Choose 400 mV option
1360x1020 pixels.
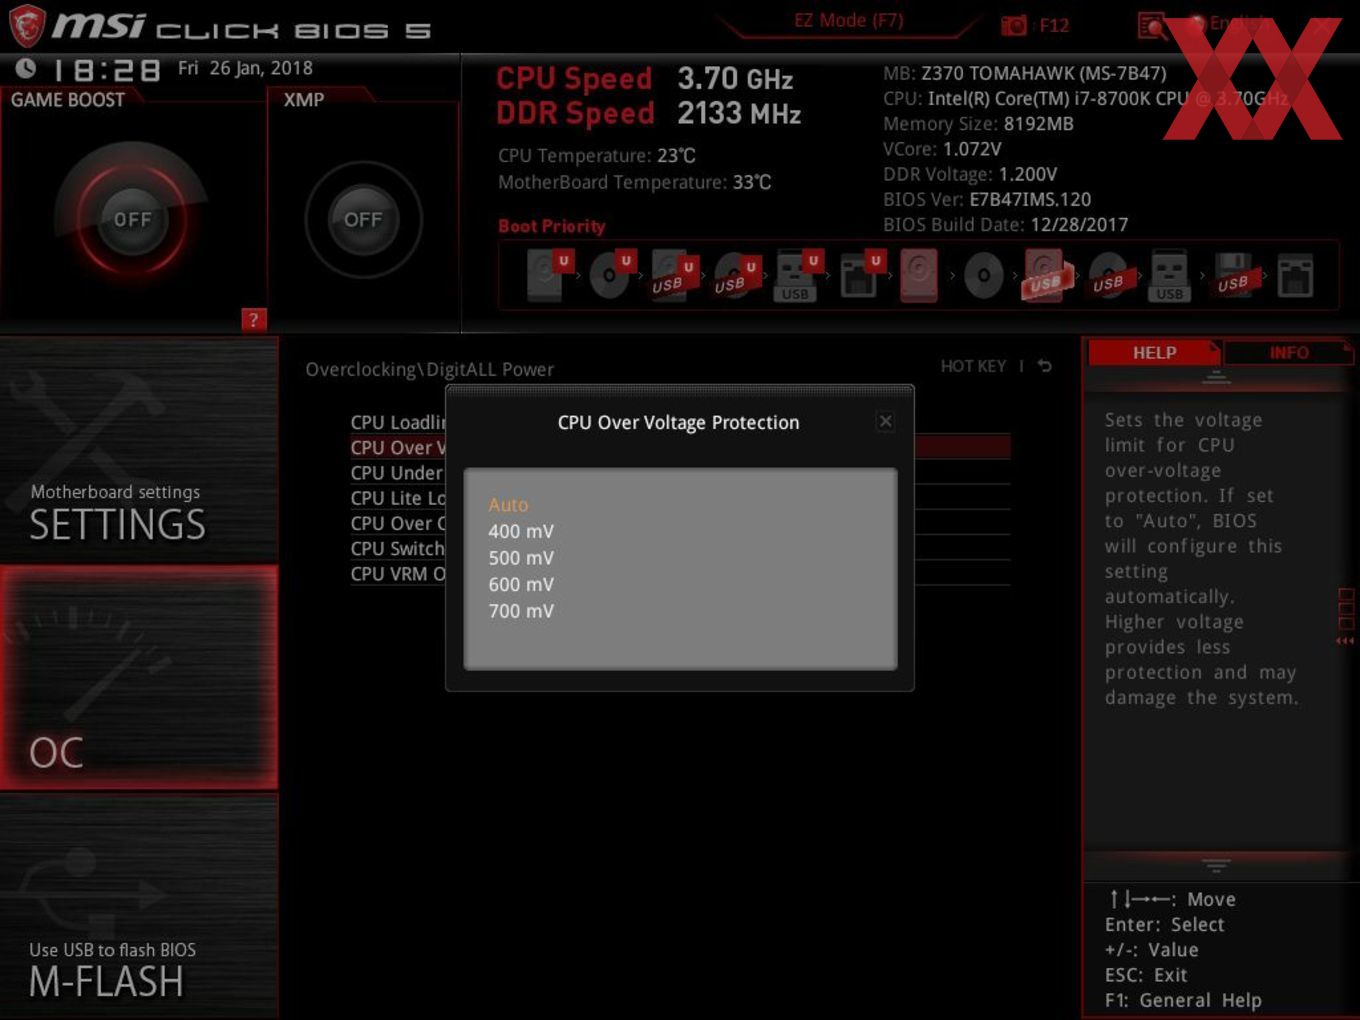521,531
